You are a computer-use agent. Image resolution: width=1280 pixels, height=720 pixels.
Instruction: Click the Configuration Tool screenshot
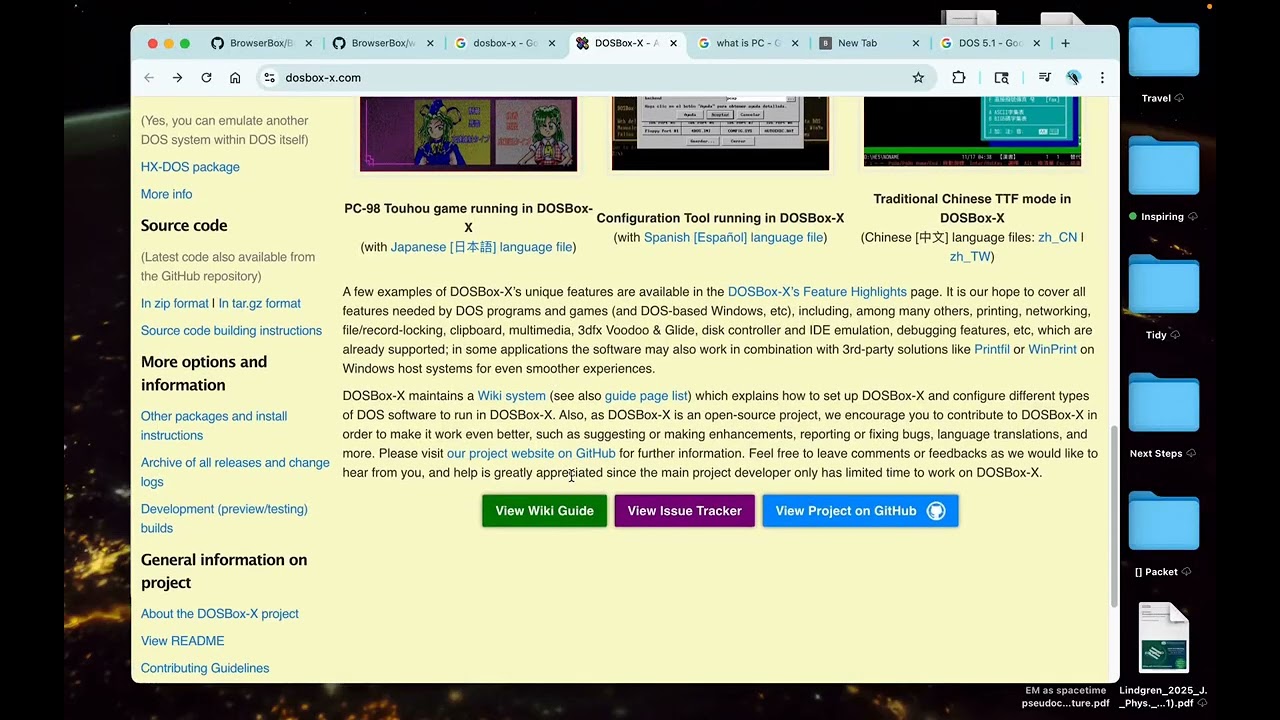pos(720,134)
